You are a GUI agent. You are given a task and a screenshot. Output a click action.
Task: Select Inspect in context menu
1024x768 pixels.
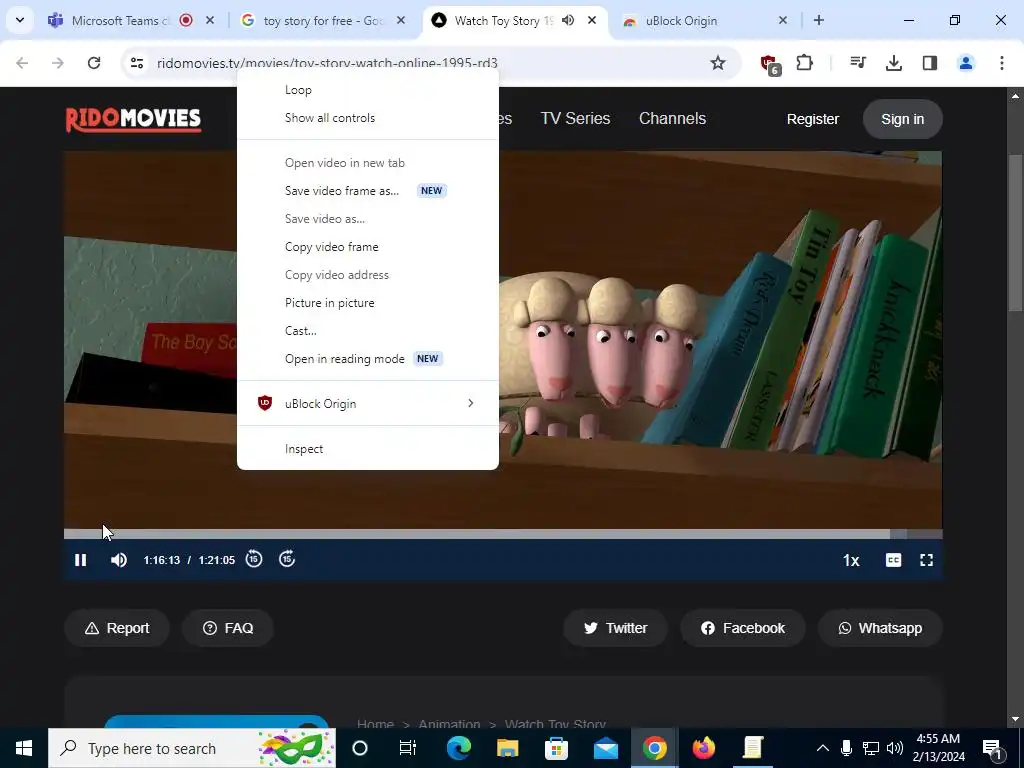point(368,449)
